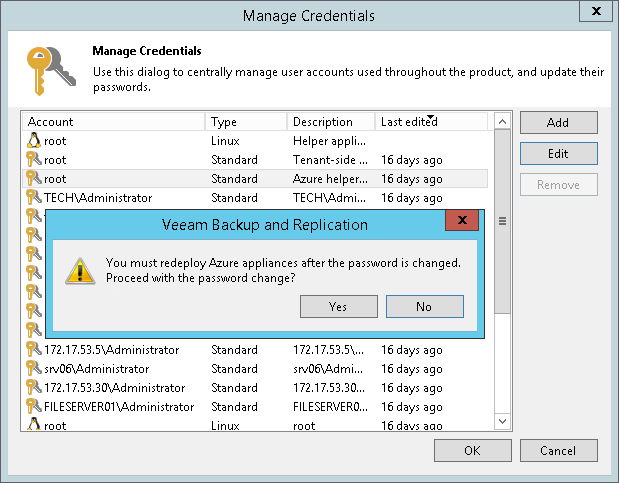Sort the list by the Last edited column

[x=431, y=122]
